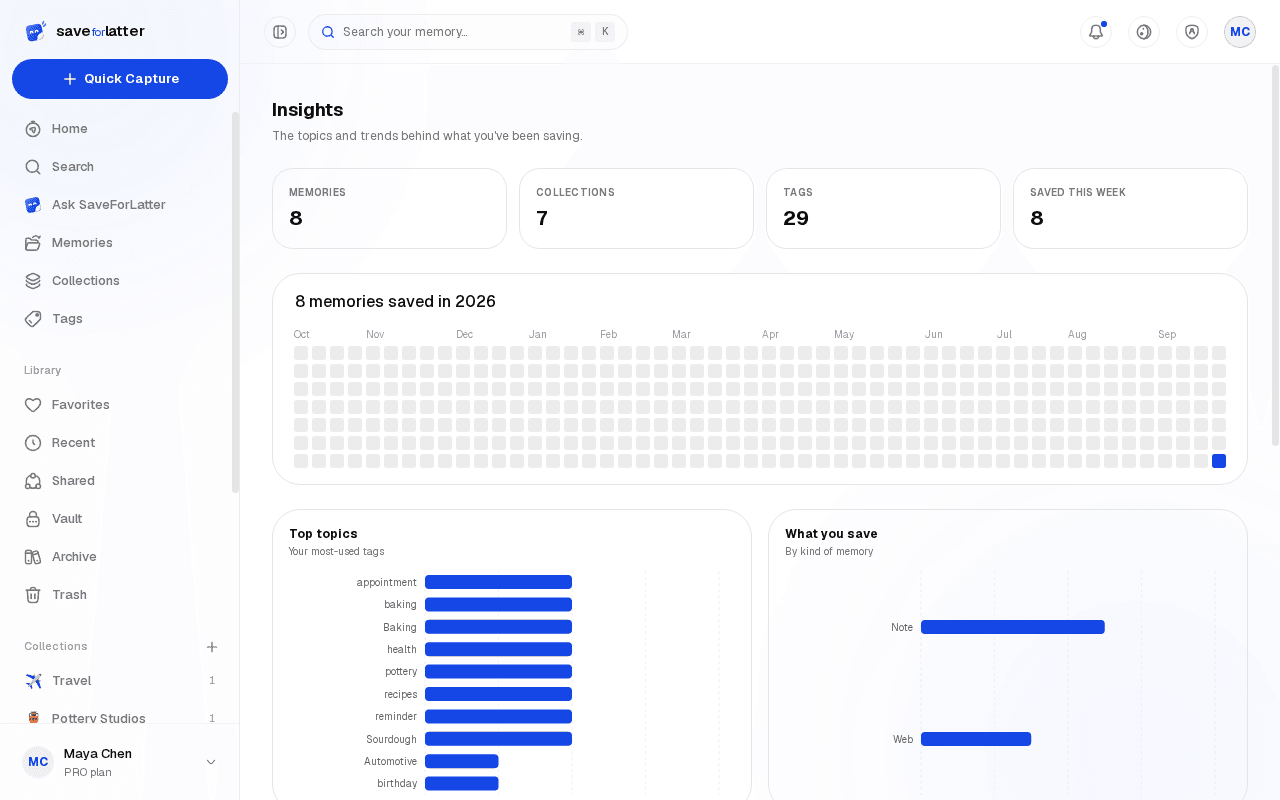Click the Search magnifier icon in sidebar
Image resolution: width=1280 pixels, height=800 pixels.
(33, 167)
